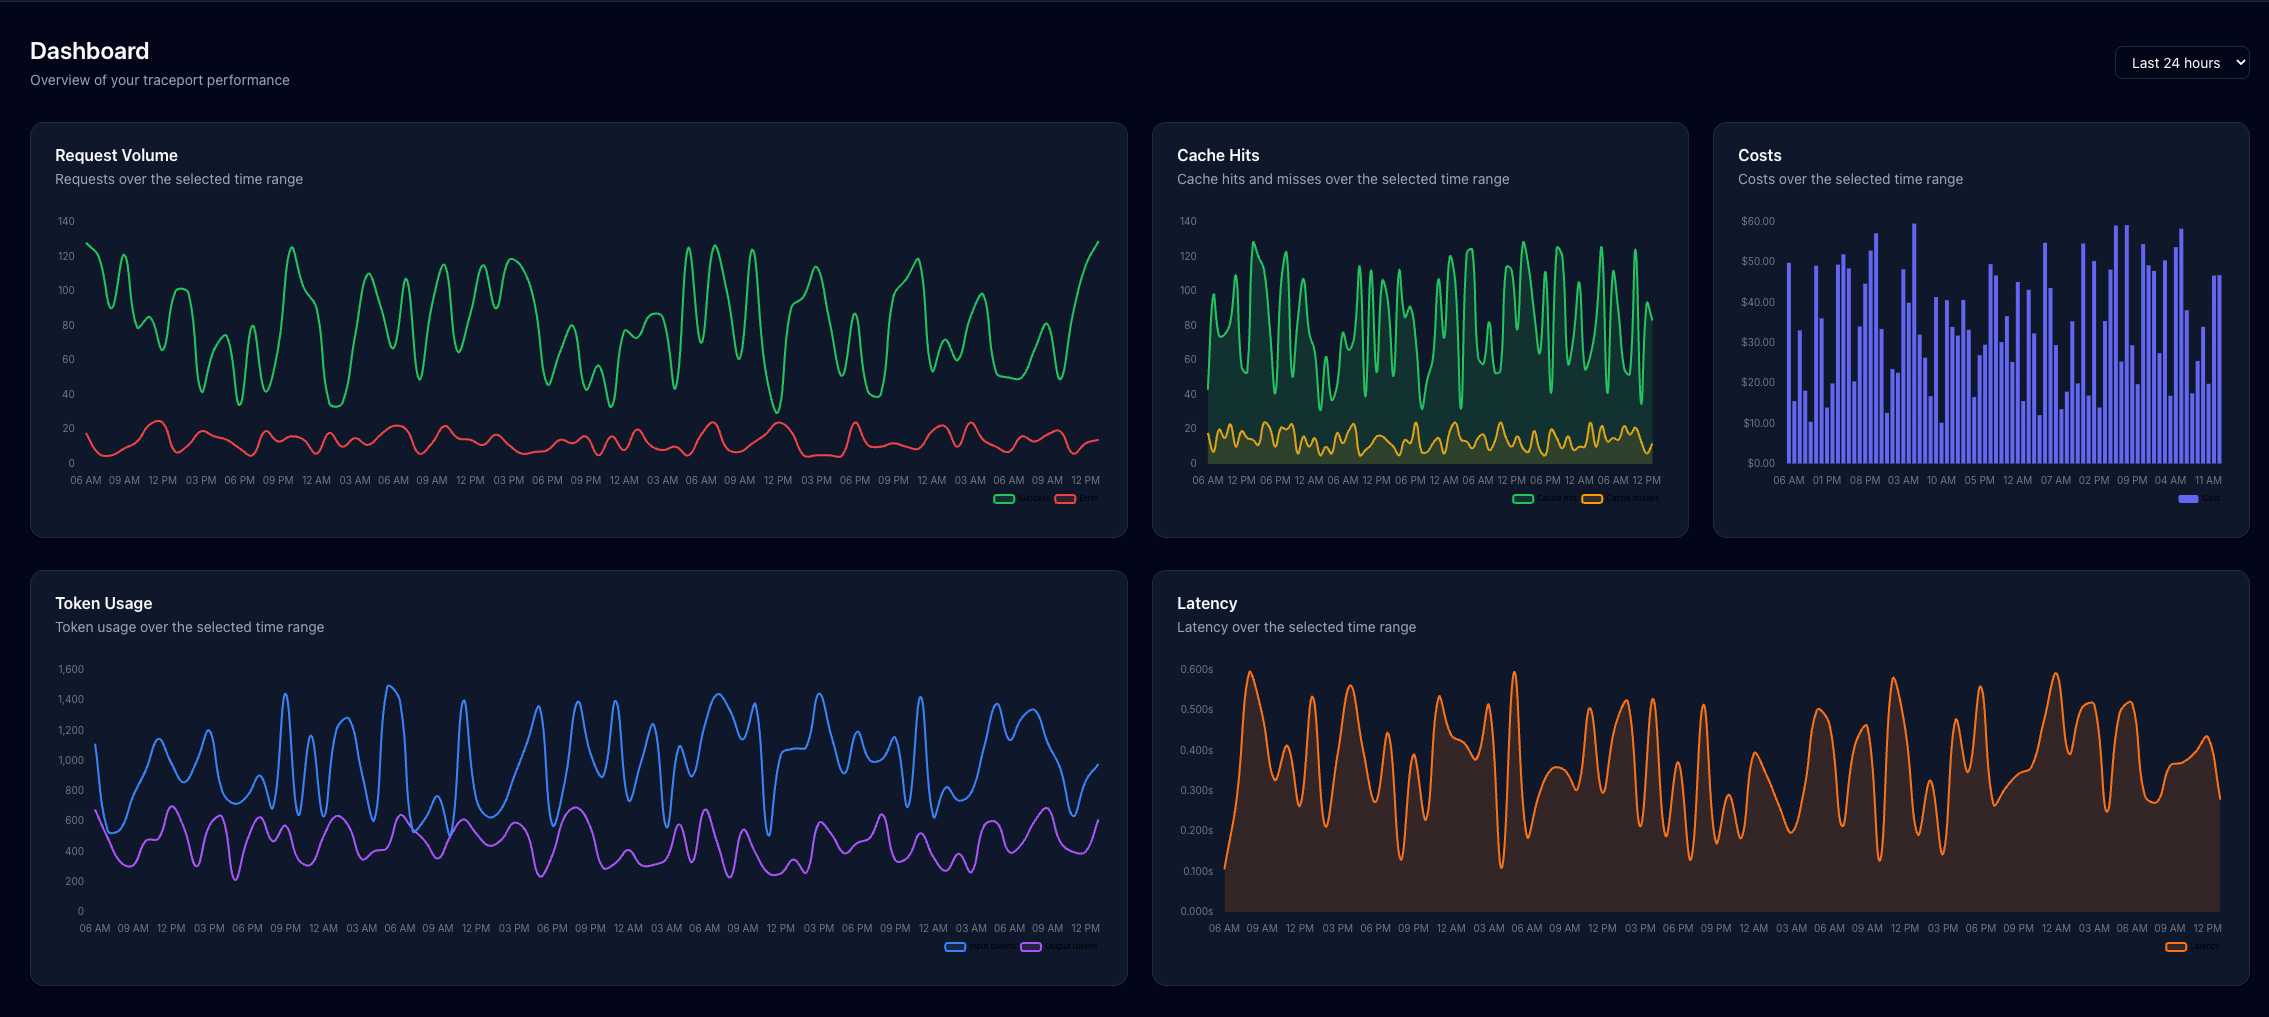Click the Latency card title

(x=1207, y=603)
